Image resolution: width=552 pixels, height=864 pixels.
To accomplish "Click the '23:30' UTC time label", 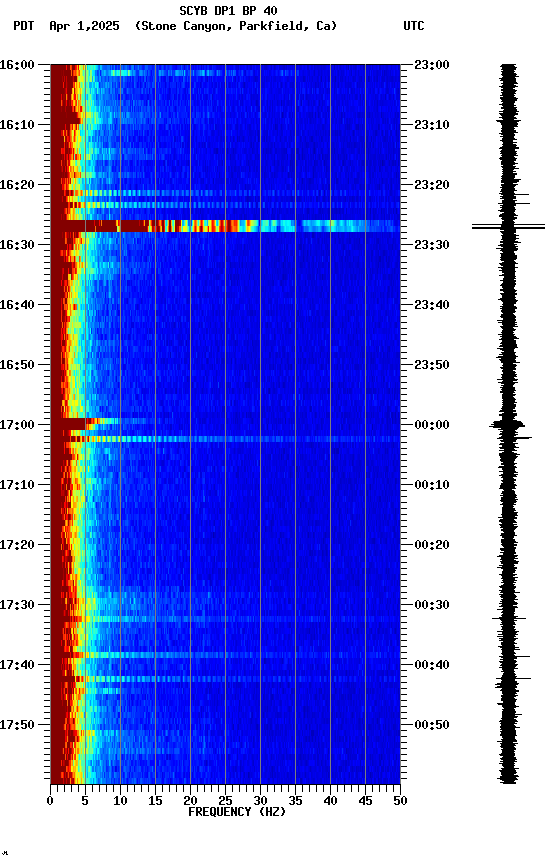I will click(432, 245).
